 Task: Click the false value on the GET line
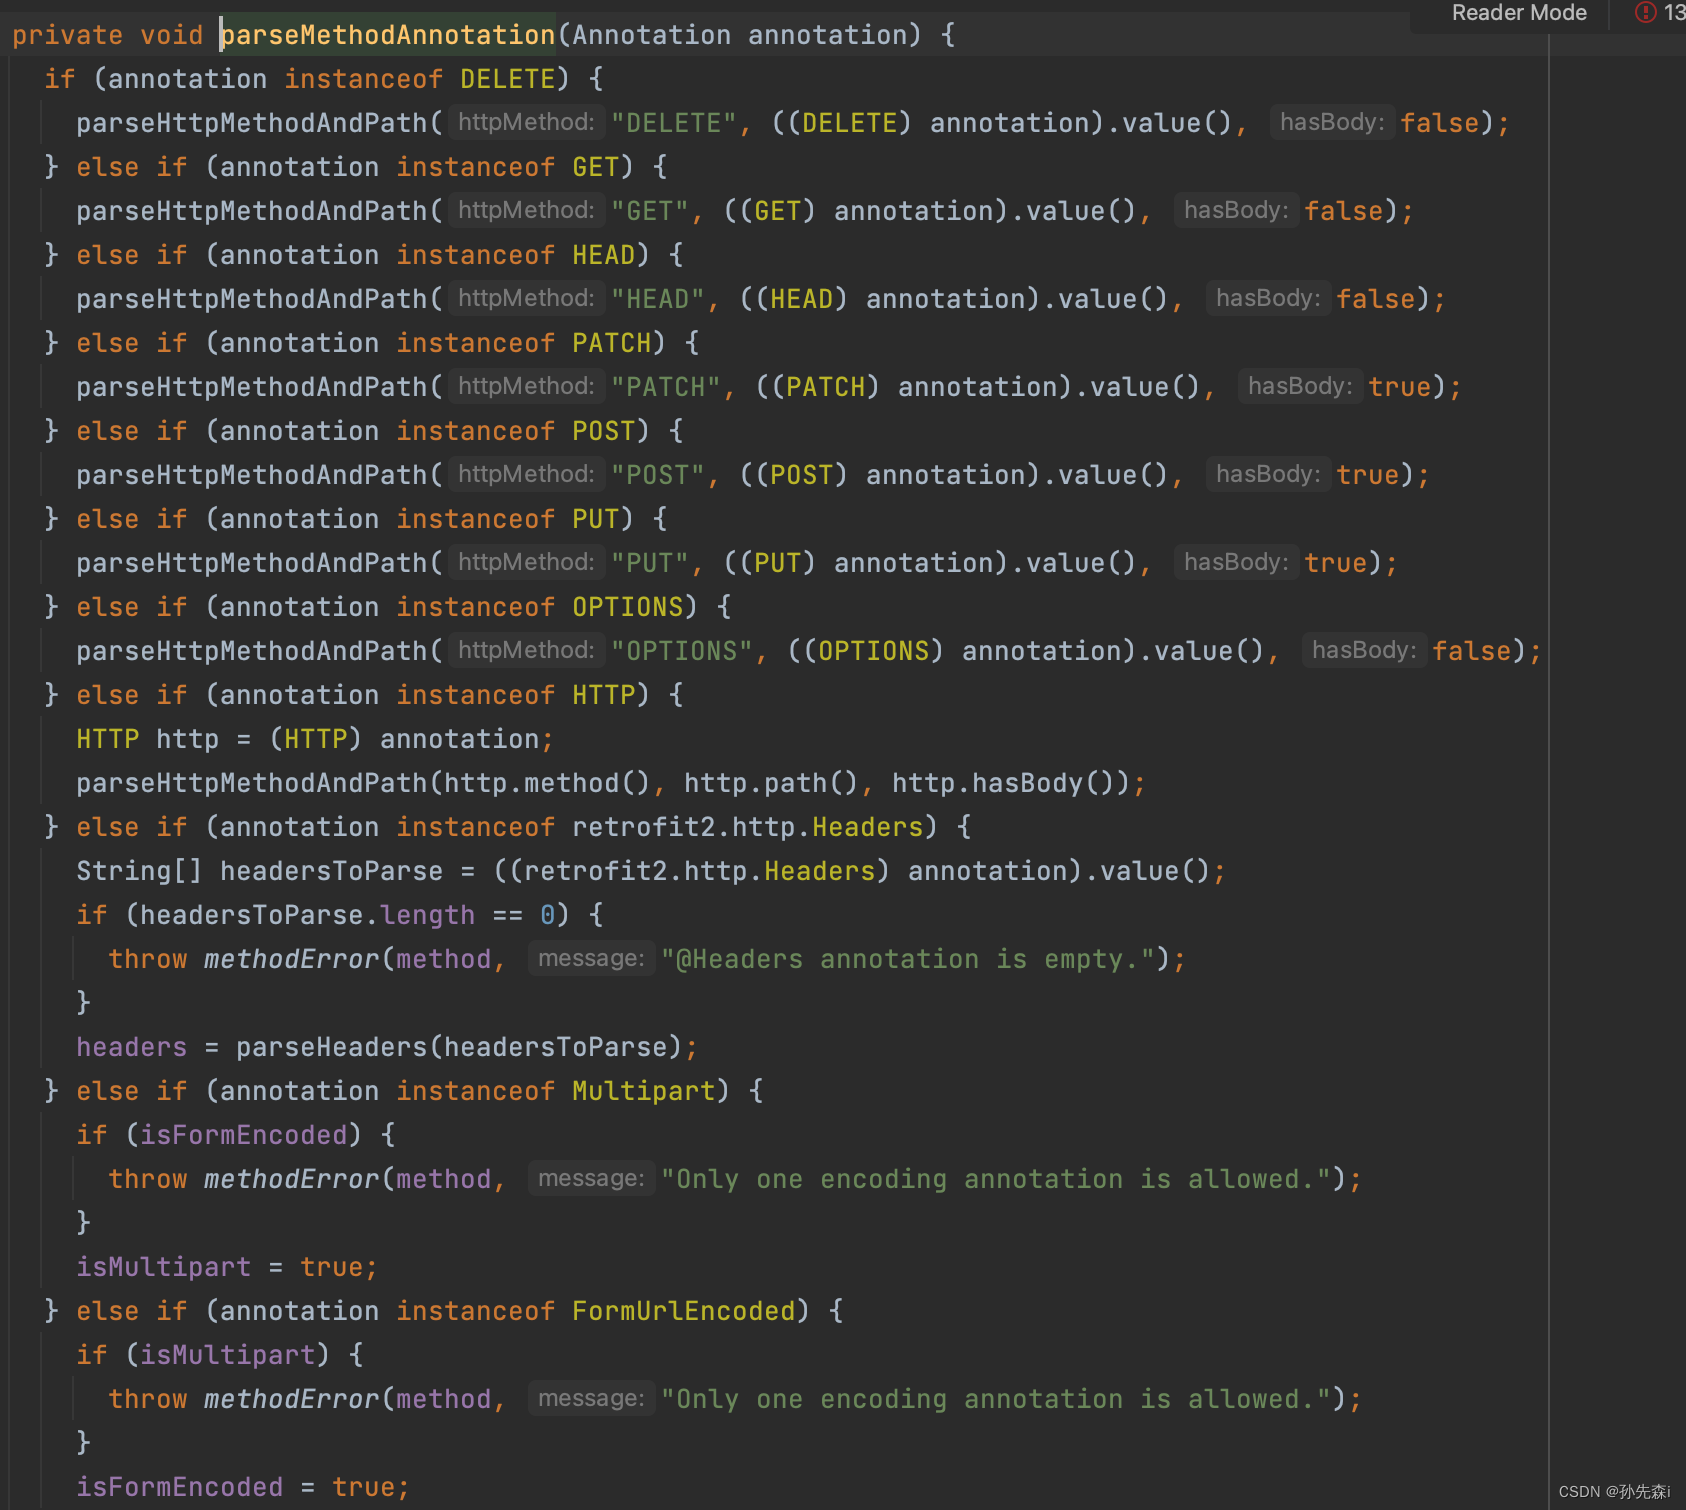[x=1344, y=211]
